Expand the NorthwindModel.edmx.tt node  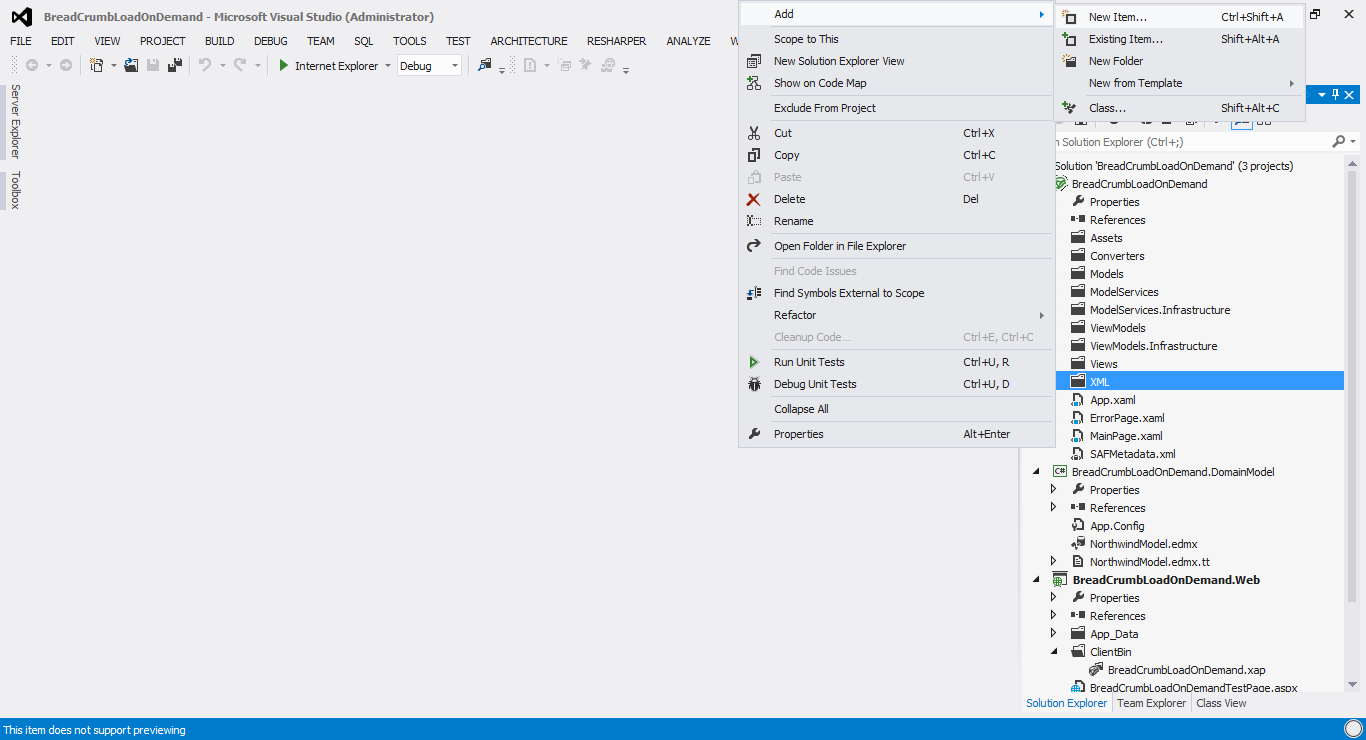[x=1053, y=562]
